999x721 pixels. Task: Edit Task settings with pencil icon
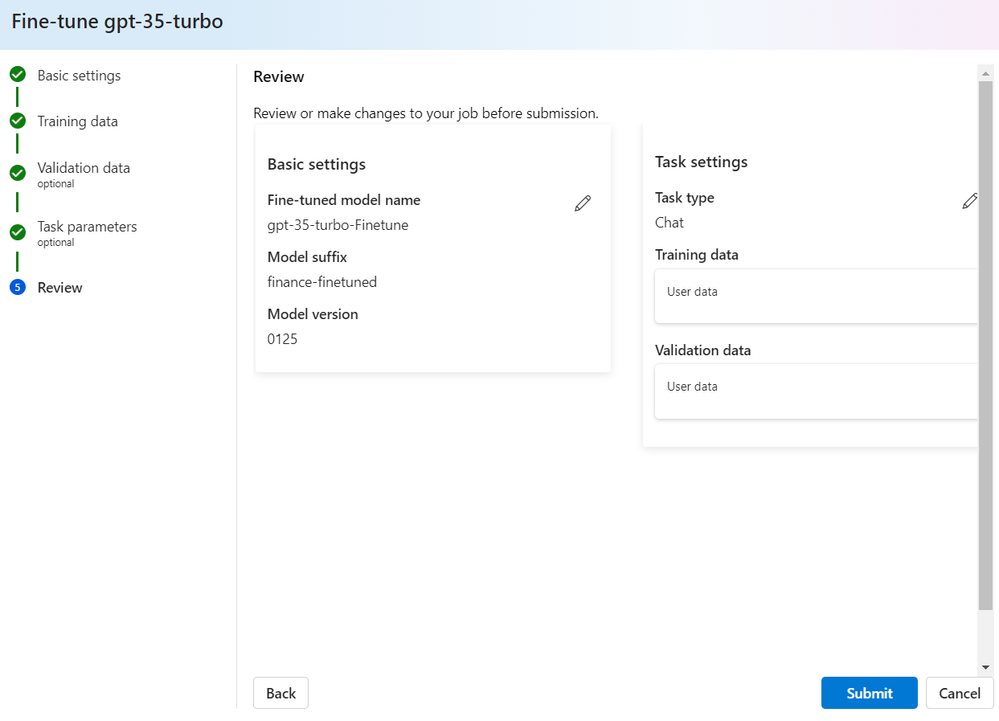coord(970,201)
